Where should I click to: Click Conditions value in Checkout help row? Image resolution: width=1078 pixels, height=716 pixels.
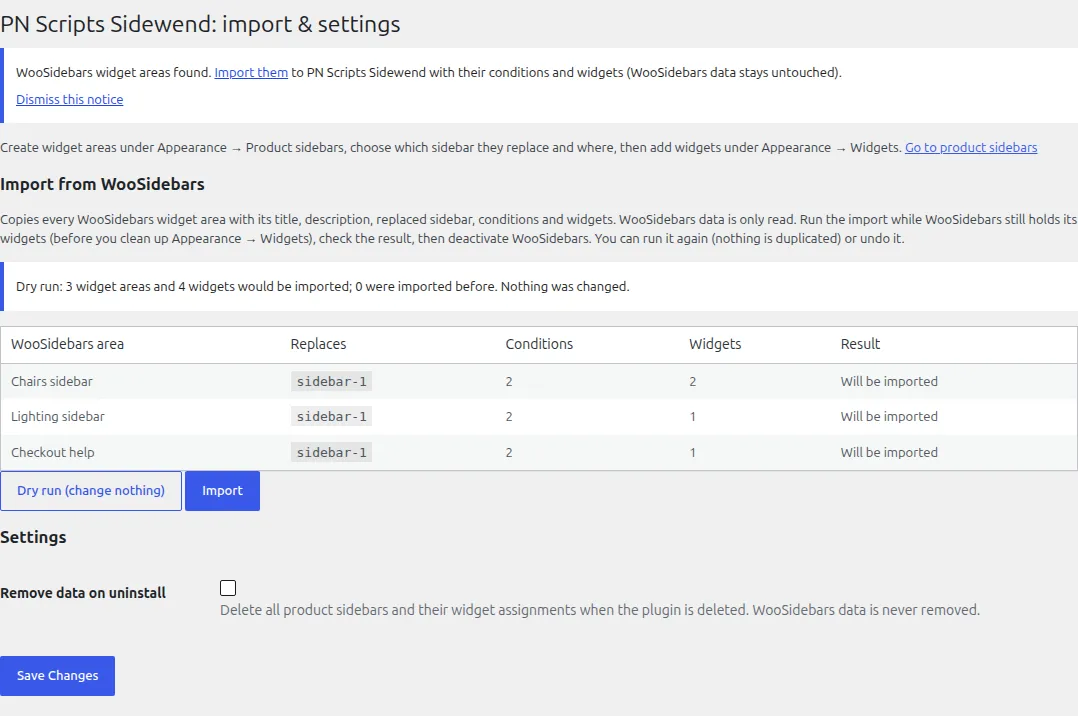tap(509, 452)
